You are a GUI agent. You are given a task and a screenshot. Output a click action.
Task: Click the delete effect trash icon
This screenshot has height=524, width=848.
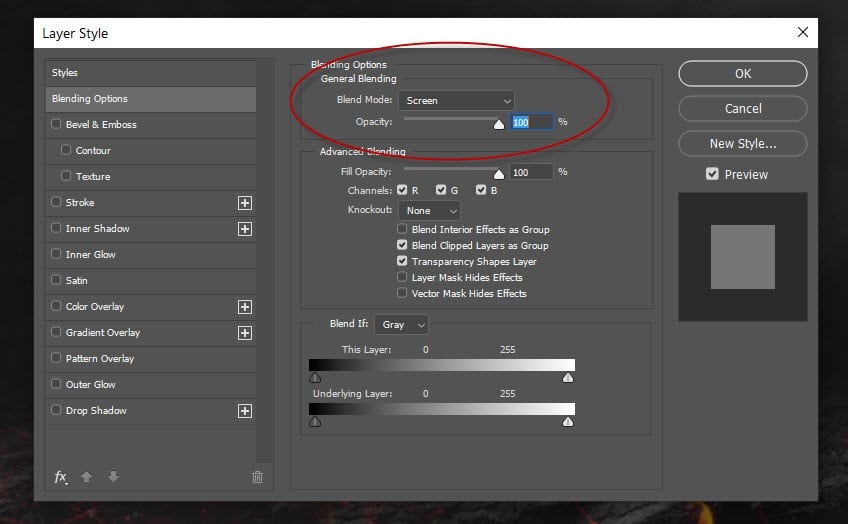tap(258, 477)
